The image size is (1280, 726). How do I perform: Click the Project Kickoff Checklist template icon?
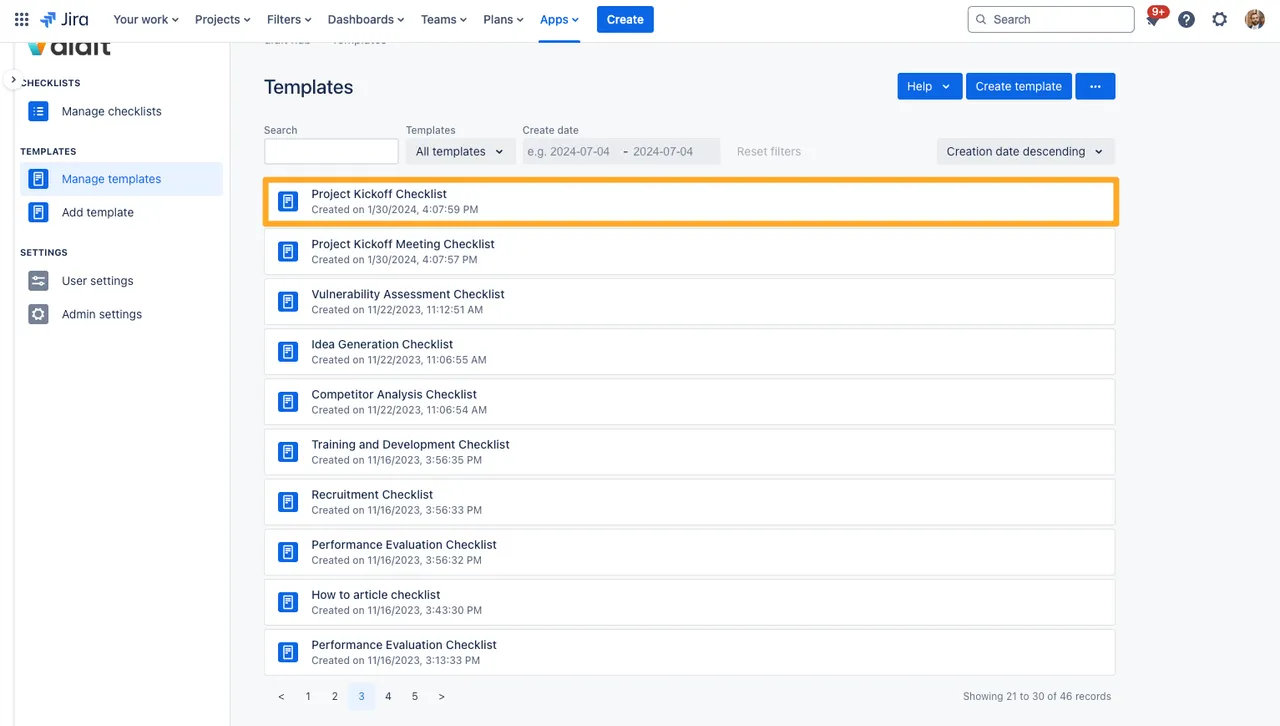point(288,202)
